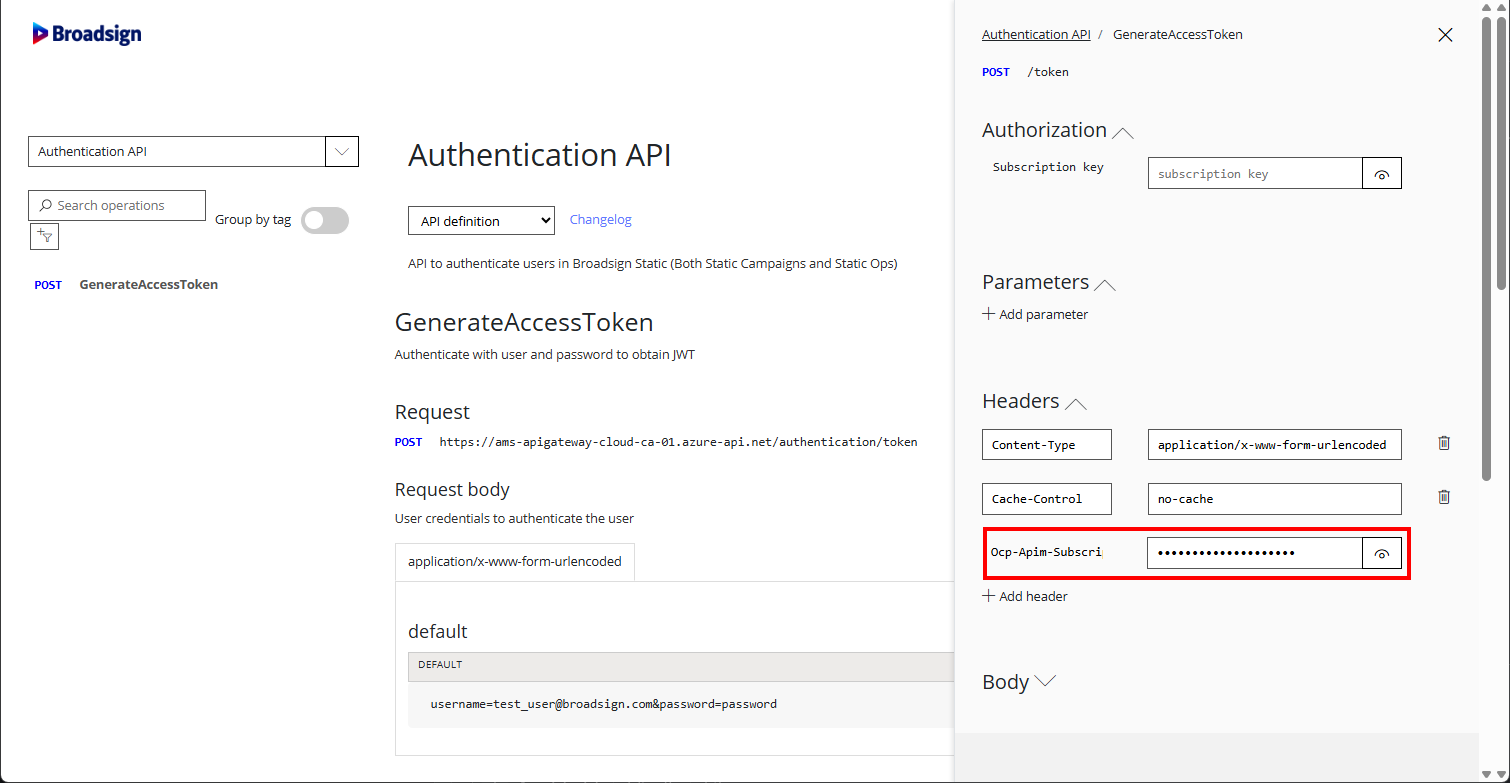This screenshot has width=1510, height=783.
Task: Focus the Search operations field
Action: (117, 205)
